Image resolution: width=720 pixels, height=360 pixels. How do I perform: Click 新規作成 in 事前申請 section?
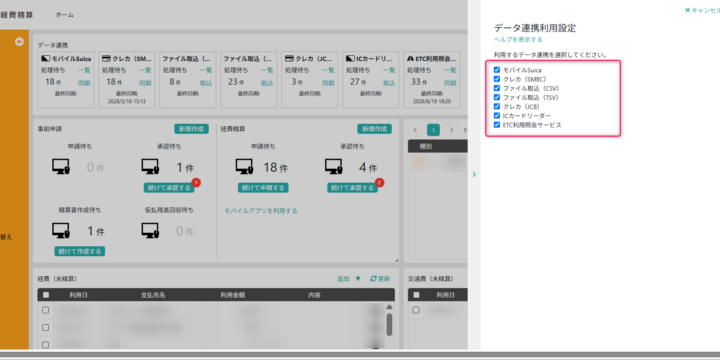click(x=191, y=129)
